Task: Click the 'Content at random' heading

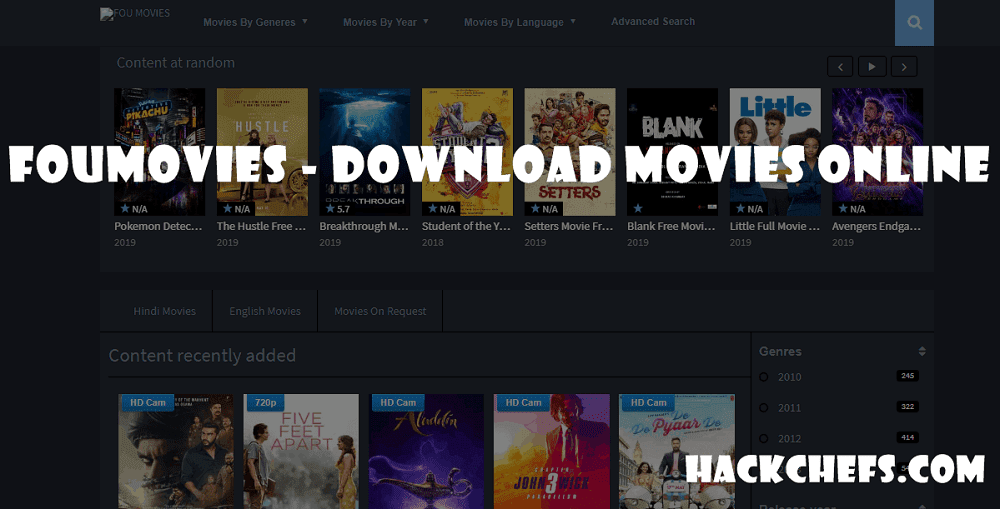Action: 175,63
